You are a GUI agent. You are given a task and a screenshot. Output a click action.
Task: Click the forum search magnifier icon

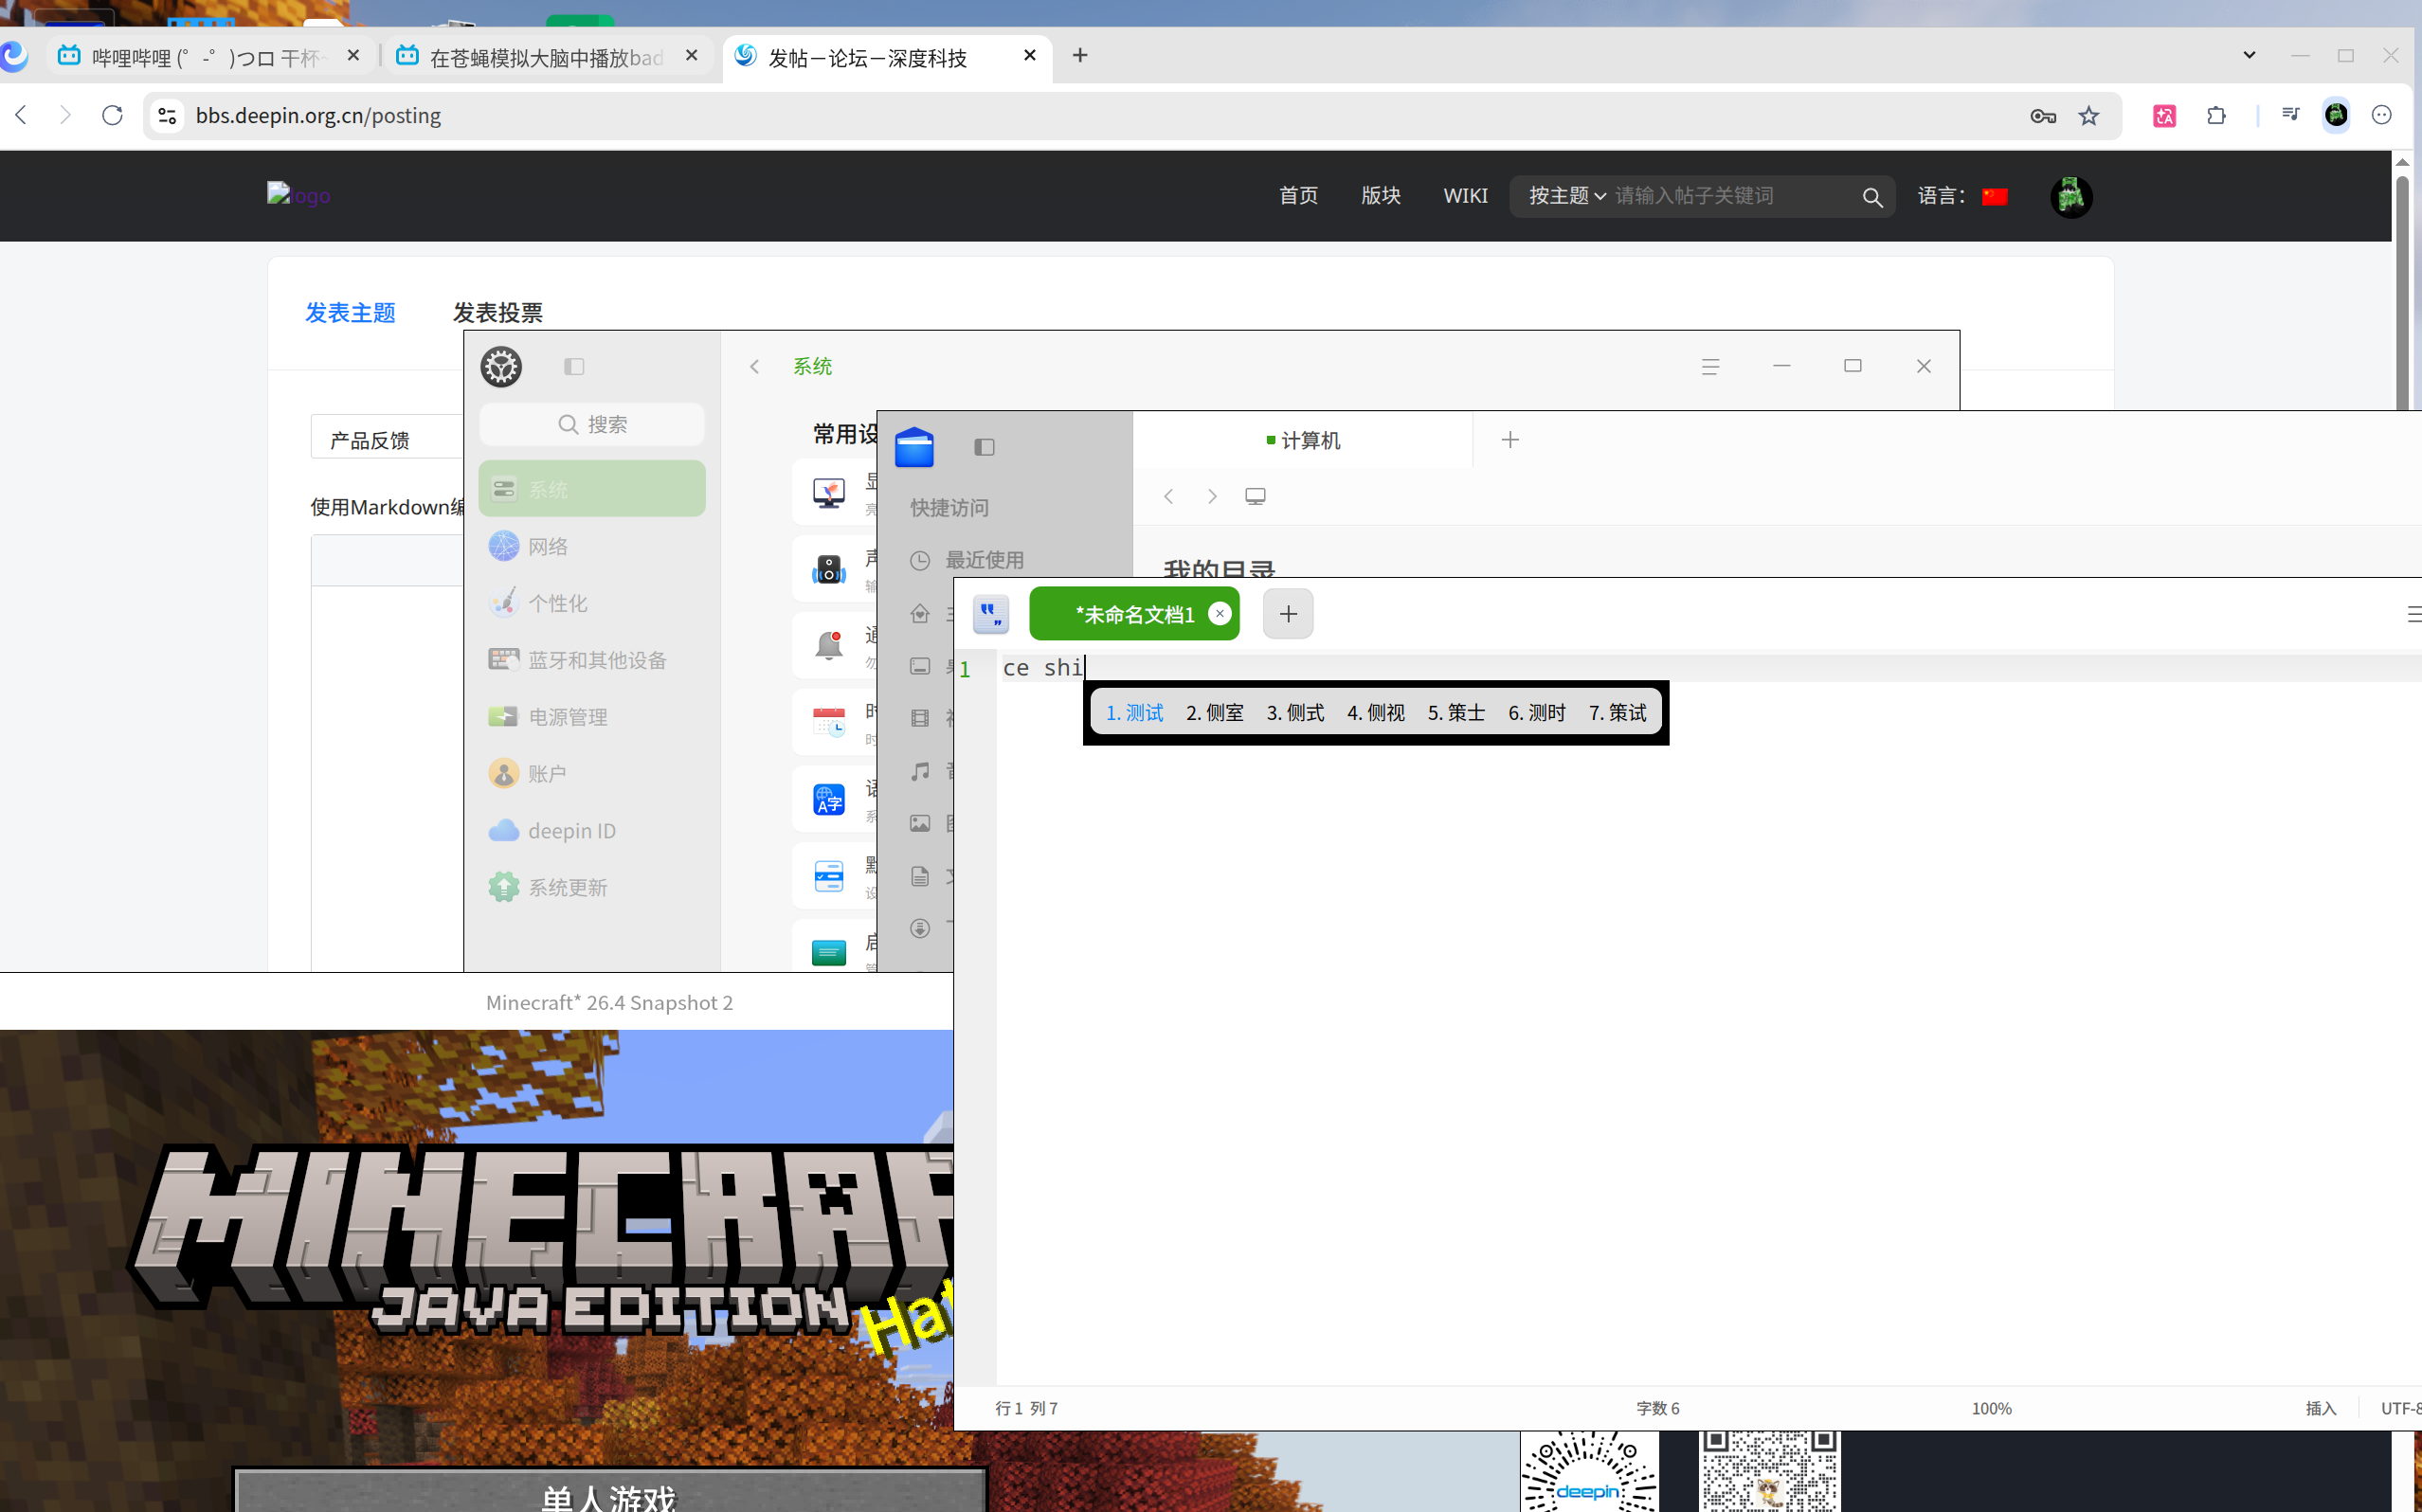click(1872, 197)
